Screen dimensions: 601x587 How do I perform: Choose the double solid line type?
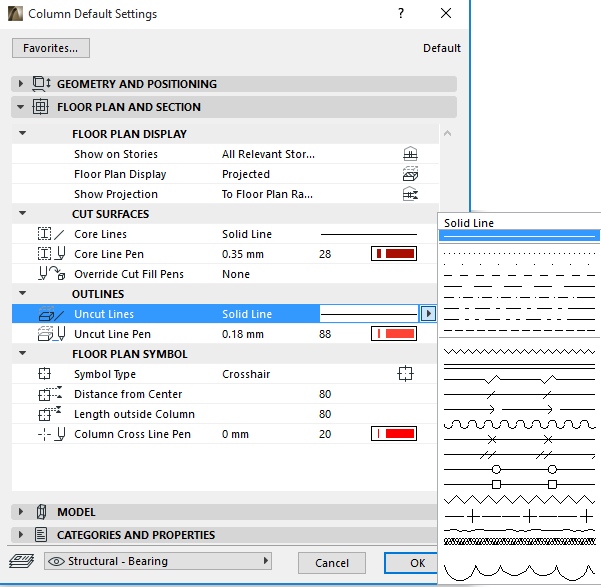(x=519, y=367)
